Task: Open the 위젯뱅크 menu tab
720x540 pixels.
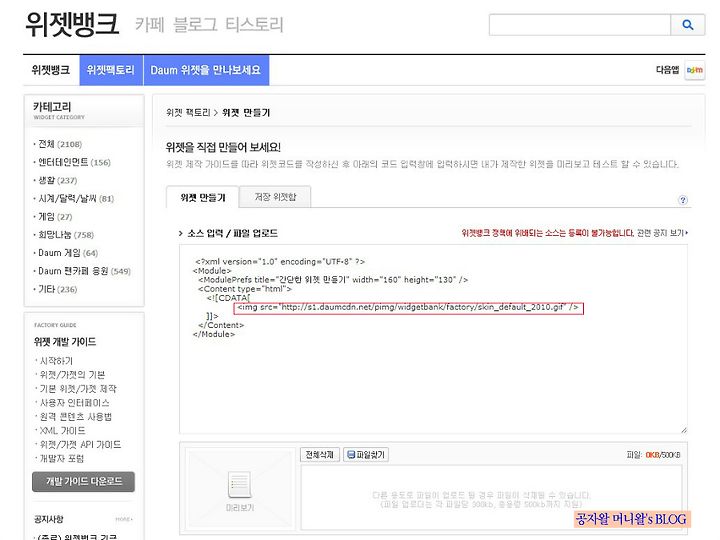Action: click(x=51, y=70)
